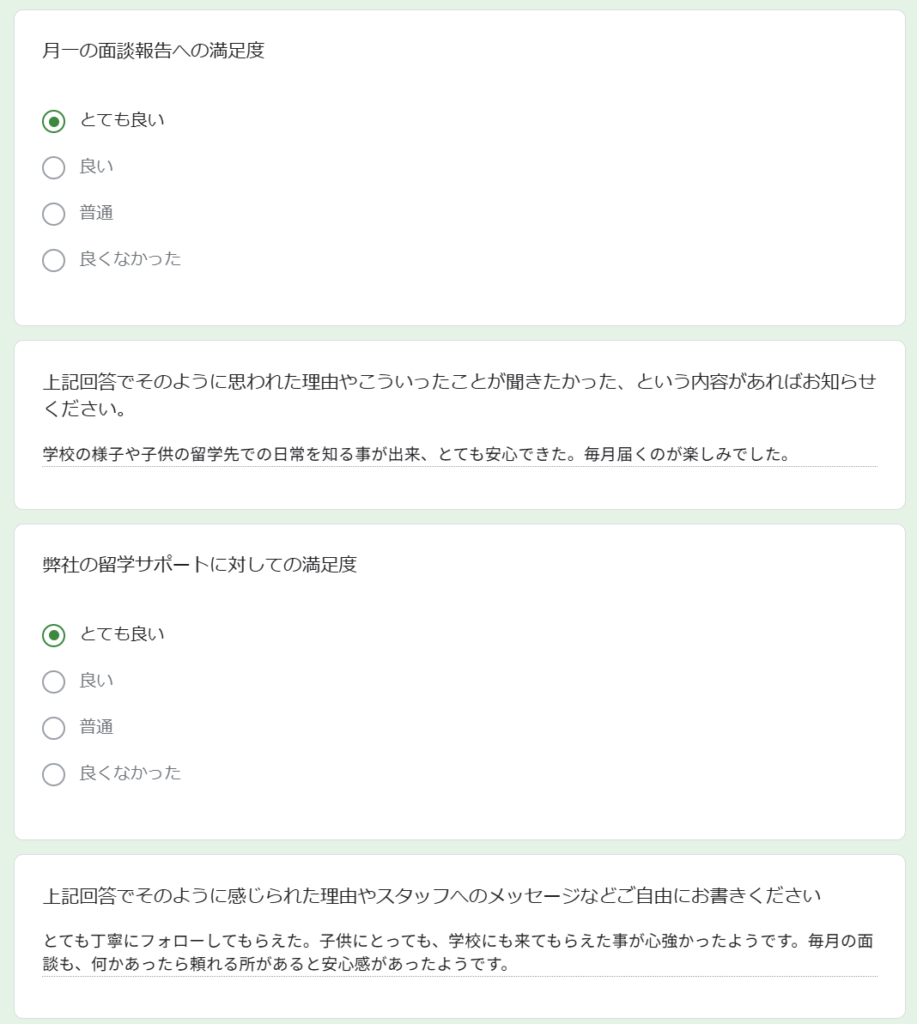
Task: Click the とても良い label text under 留学サポート
Action: pos(122,634)
